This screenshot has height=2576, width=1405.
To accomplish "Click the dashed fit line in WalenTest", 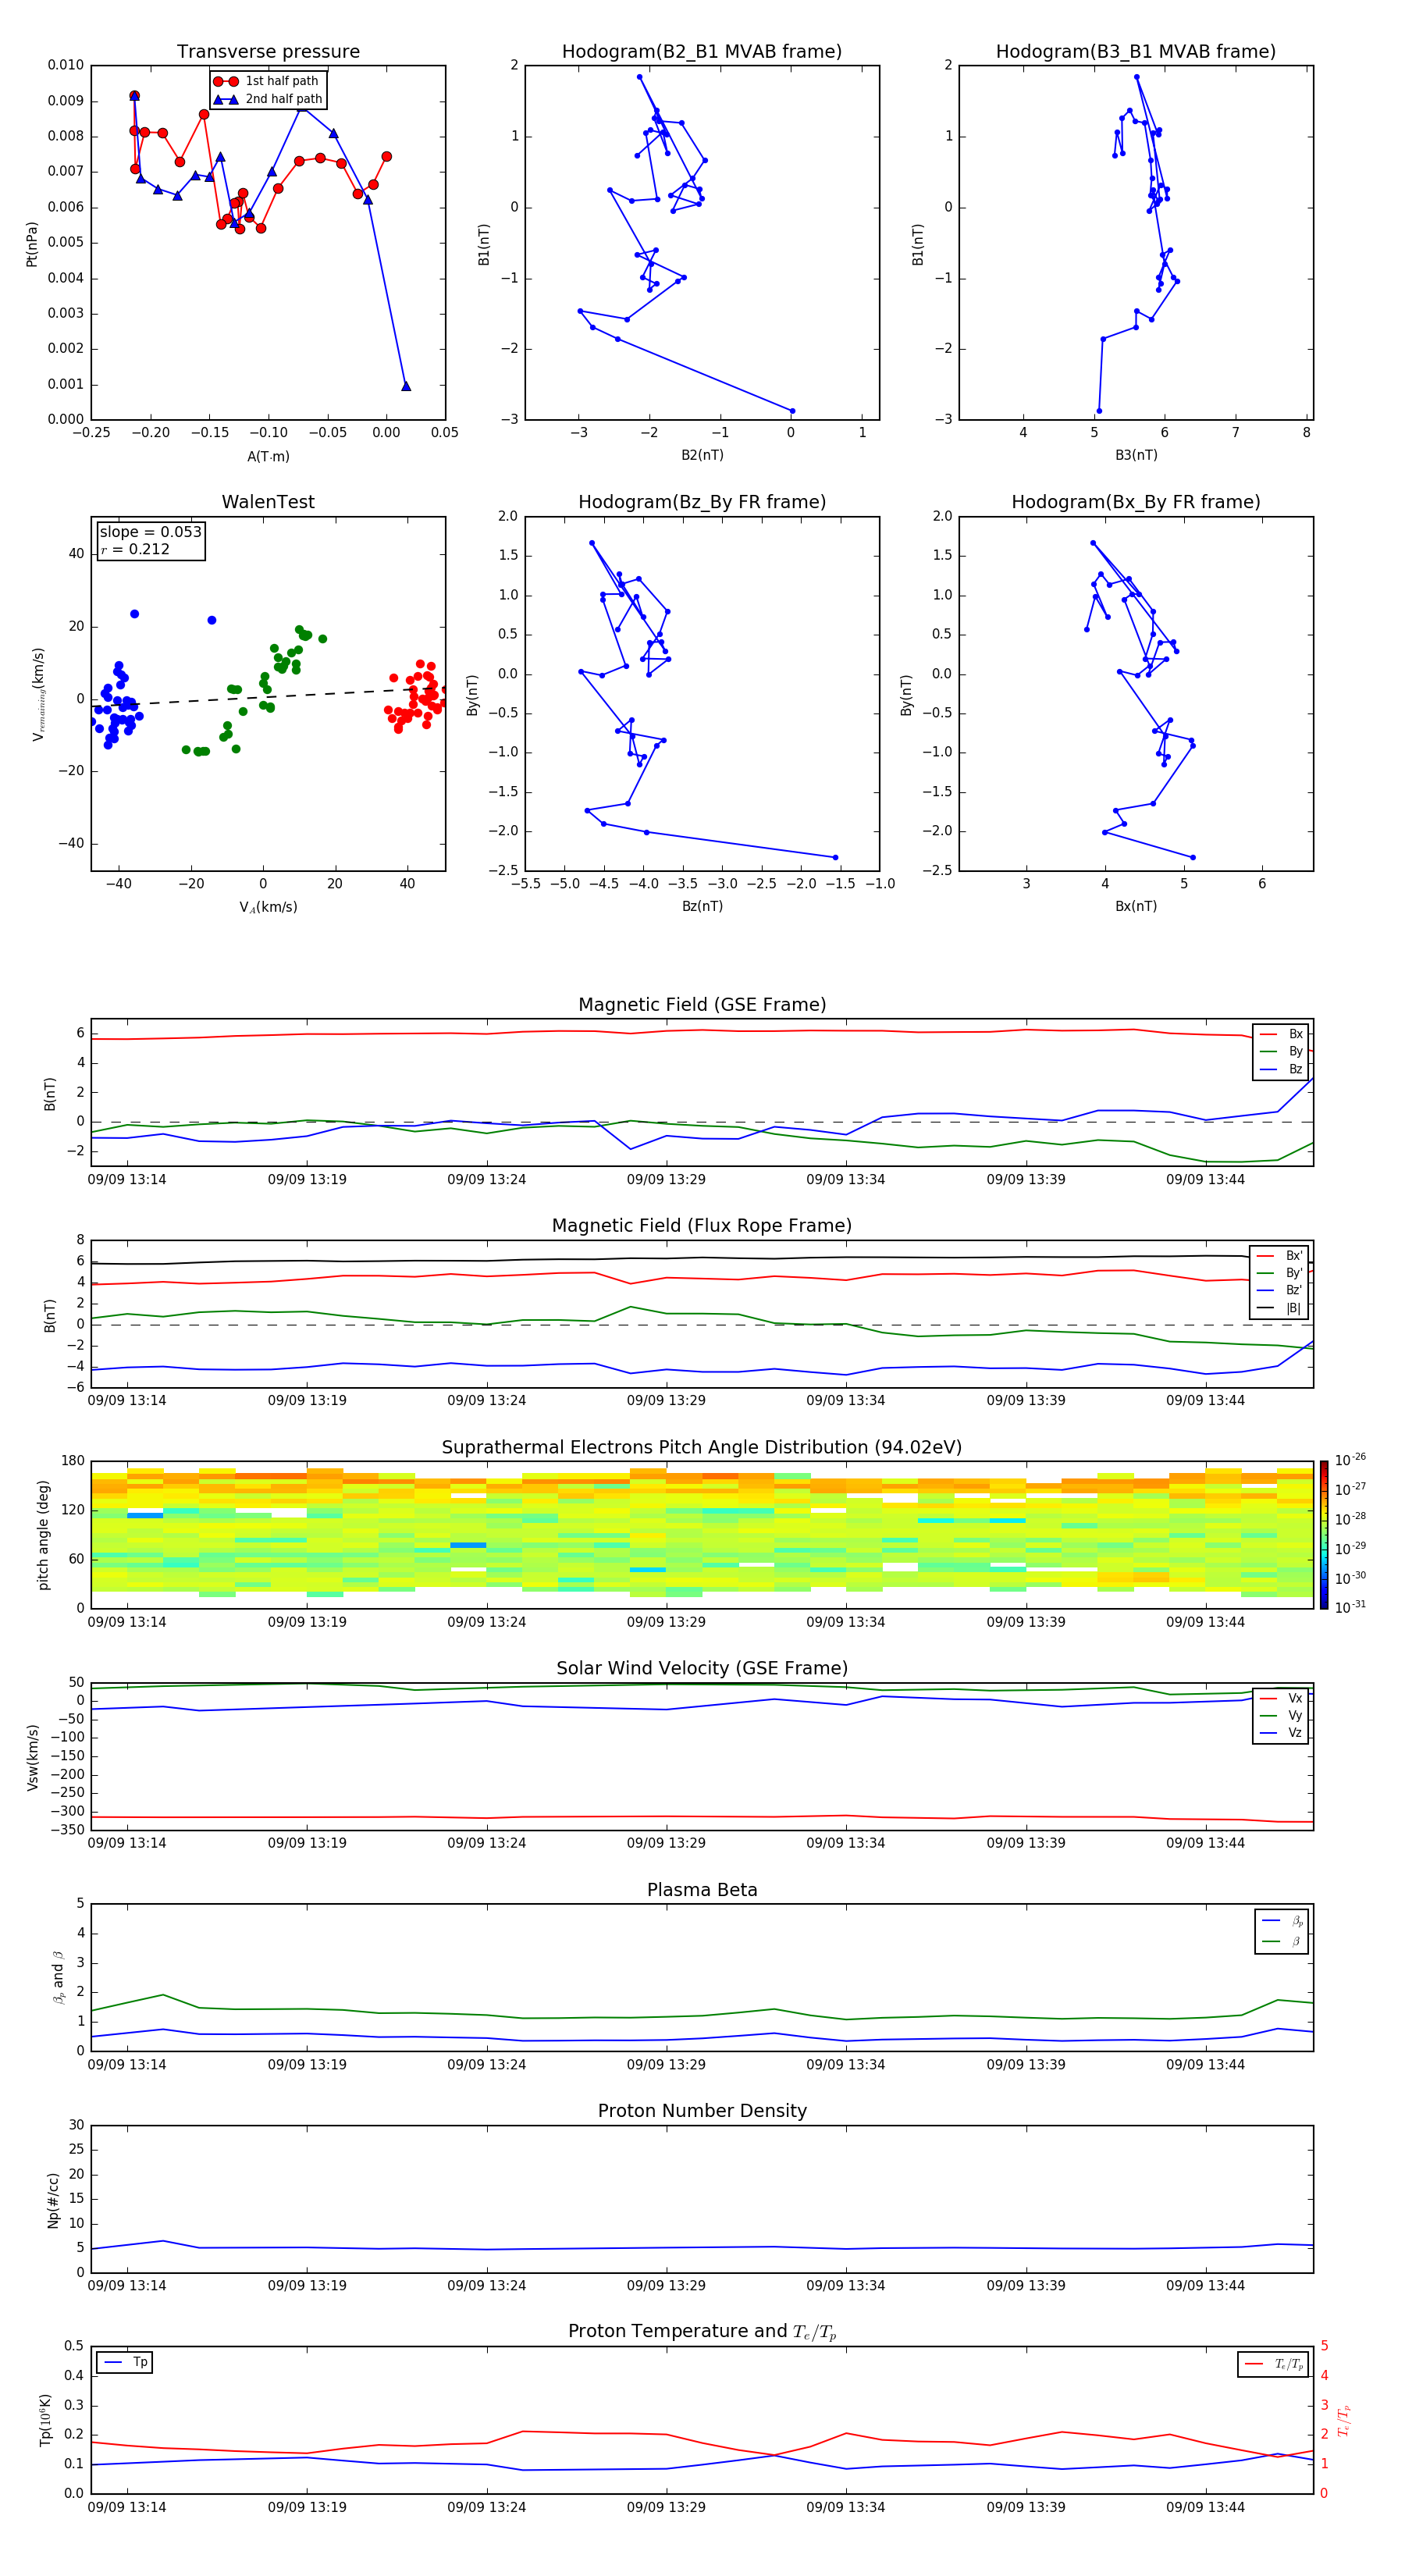I will (268, 696).
